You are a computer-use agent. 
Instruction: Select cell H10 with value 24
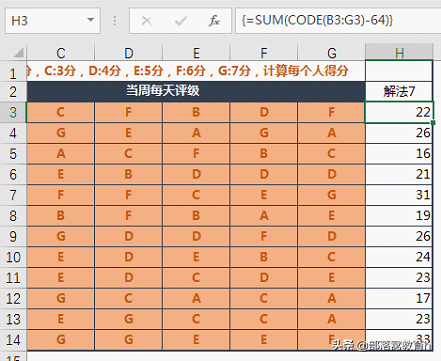coord(399,257)
